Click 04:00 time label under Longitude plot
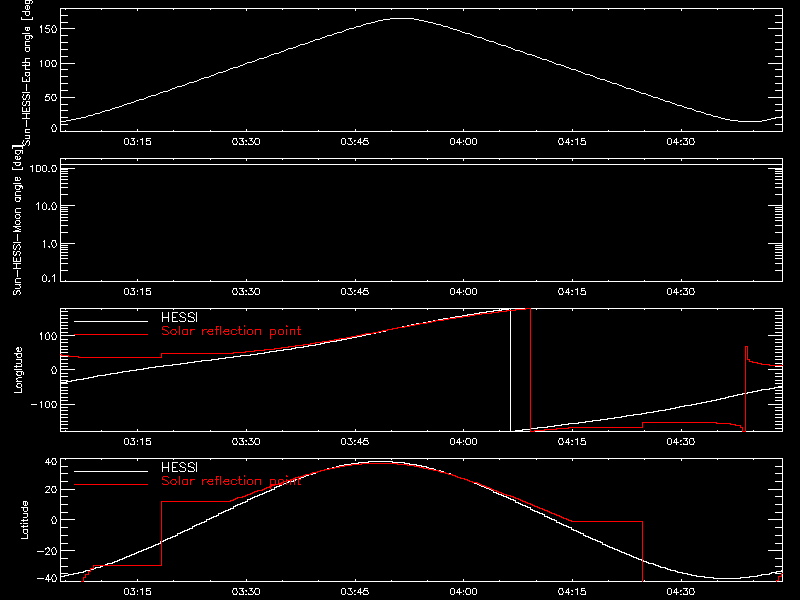The image size is (800, 600). [x=463, y=442]
